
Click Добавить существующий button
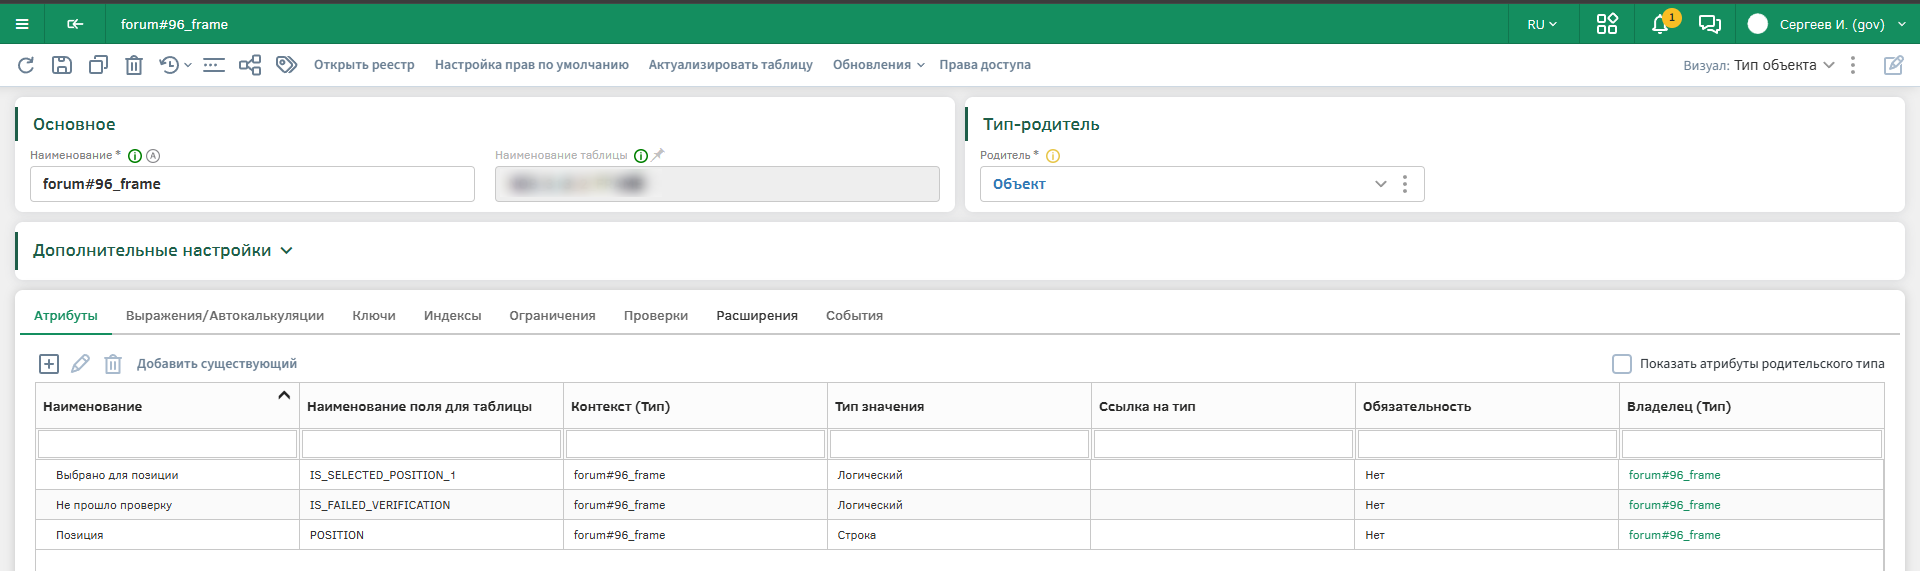pos(217,364)
